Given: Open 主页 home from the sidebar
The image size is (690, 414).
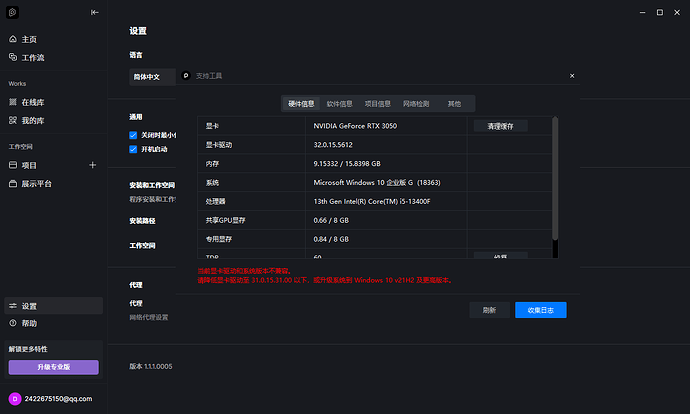Looking at the screenshot, I should coord(29,39).
